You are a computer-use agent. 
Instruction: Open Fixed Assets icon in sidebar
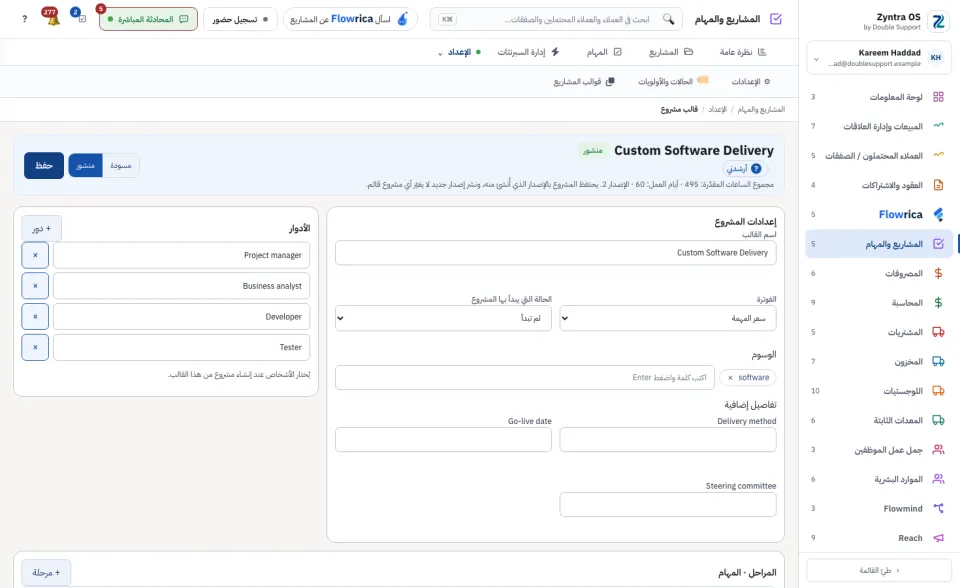pyautogui.click(x=938, y=420)
